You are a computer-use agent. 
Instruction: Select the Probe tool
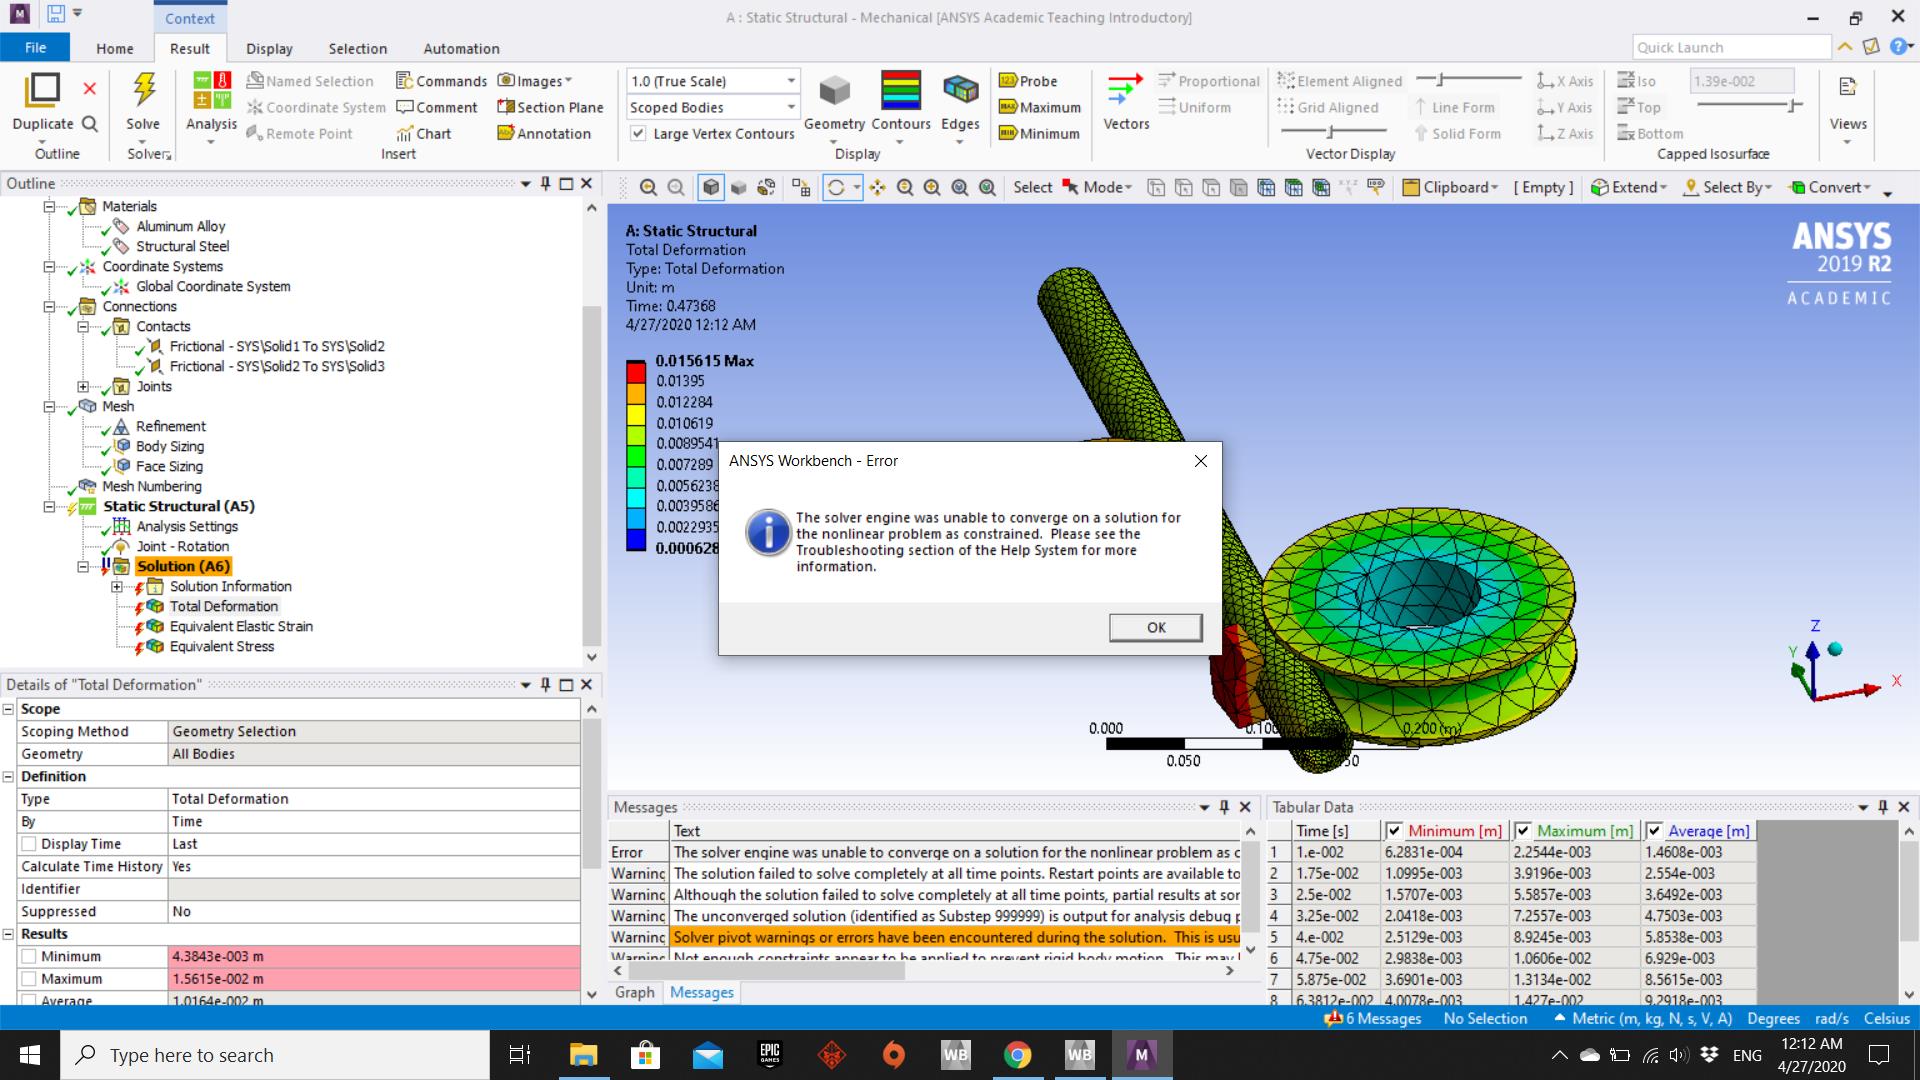(1028, 81)
